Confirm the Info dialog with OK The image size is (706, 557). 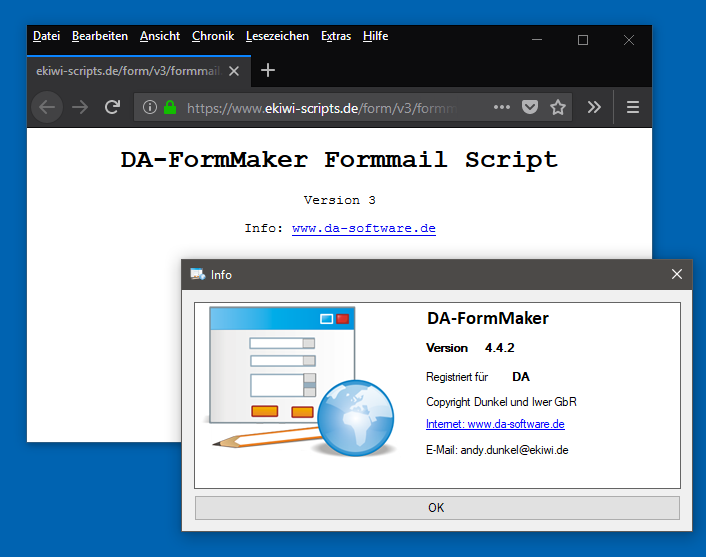(x=437, y=508)
